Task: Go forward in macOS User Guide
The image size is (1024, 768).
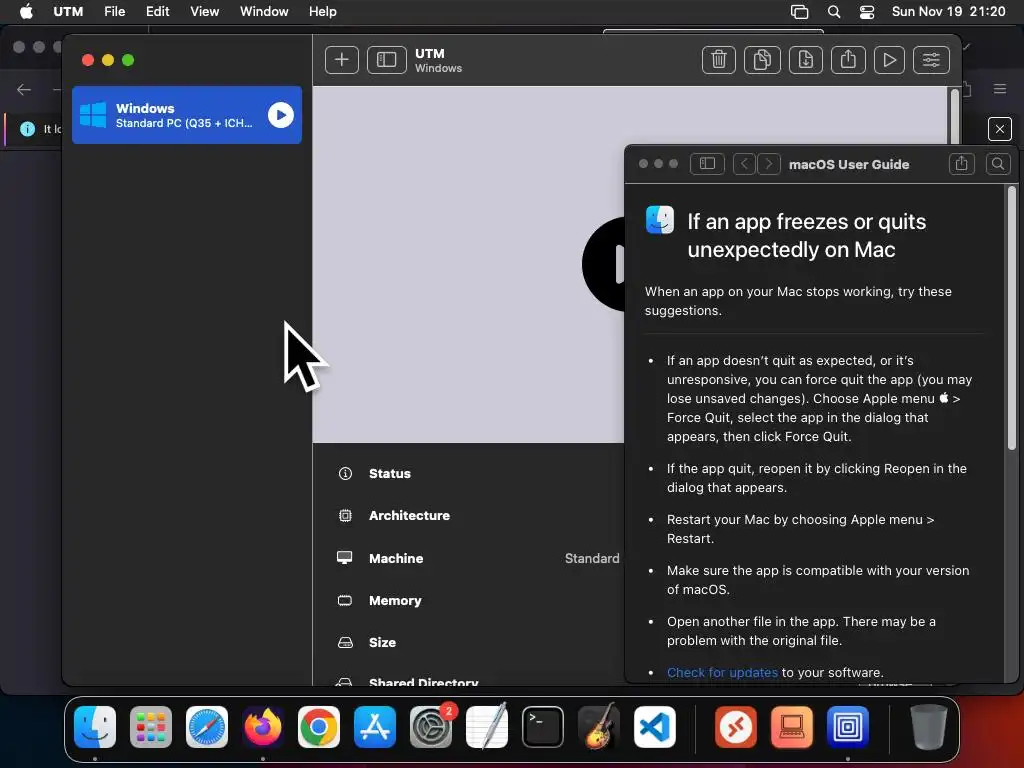Action: coord(769,164)
